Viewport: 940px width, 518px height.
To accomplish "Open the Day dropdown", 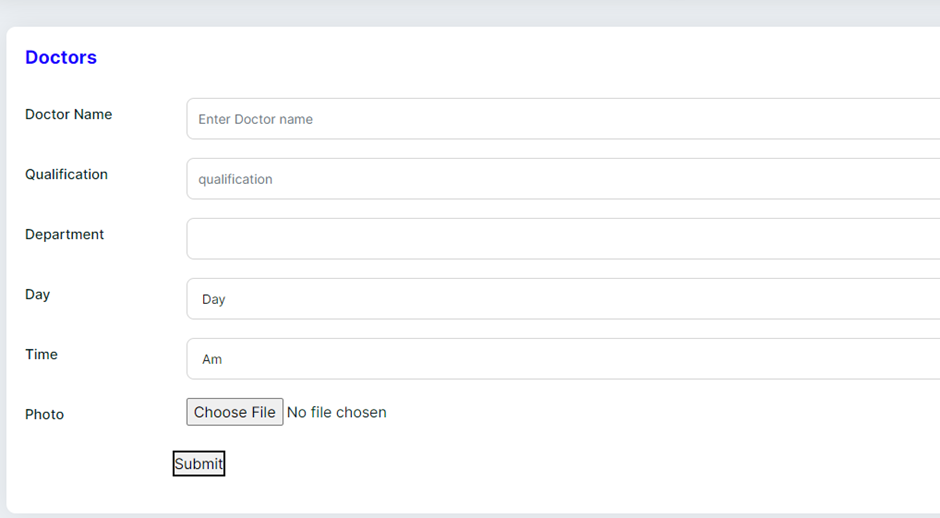I will 562,299.
